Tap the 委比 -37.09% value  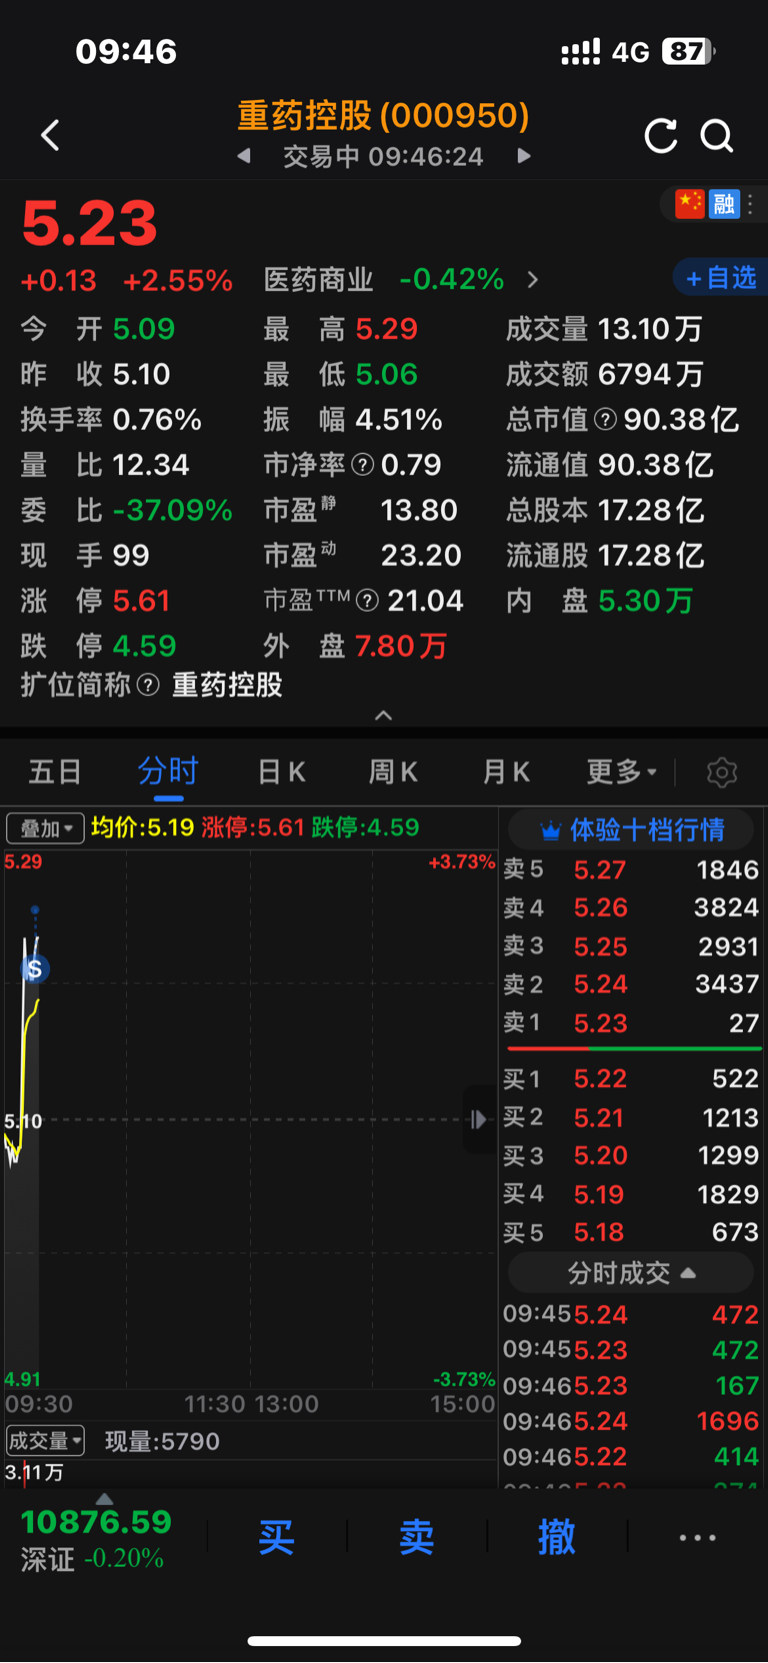pyautogui.click(x=172, y=510)
